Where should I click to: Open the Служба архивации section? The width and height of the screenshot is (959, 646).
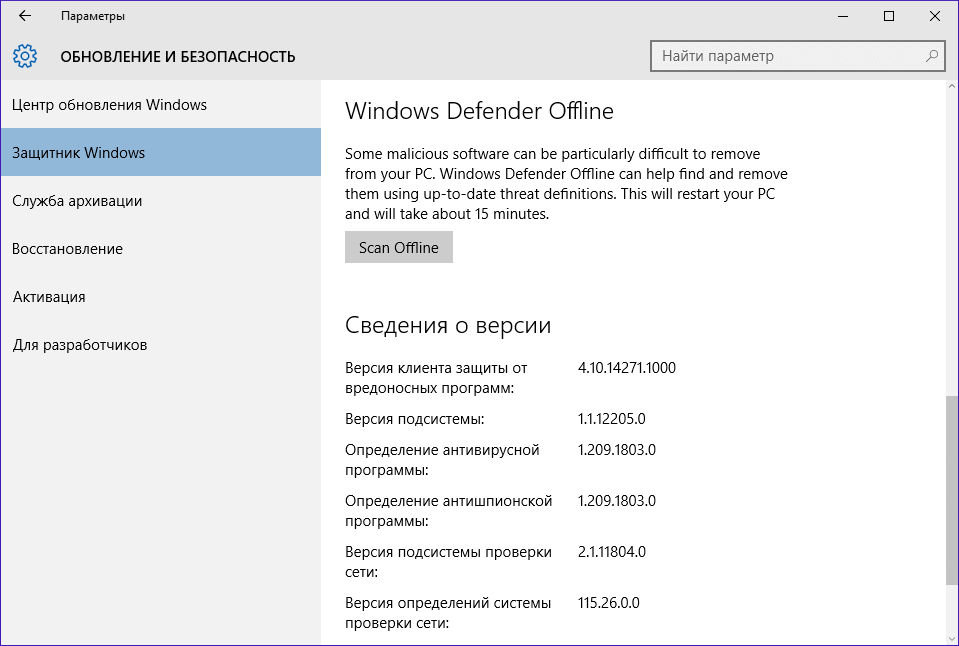(80, 200)
